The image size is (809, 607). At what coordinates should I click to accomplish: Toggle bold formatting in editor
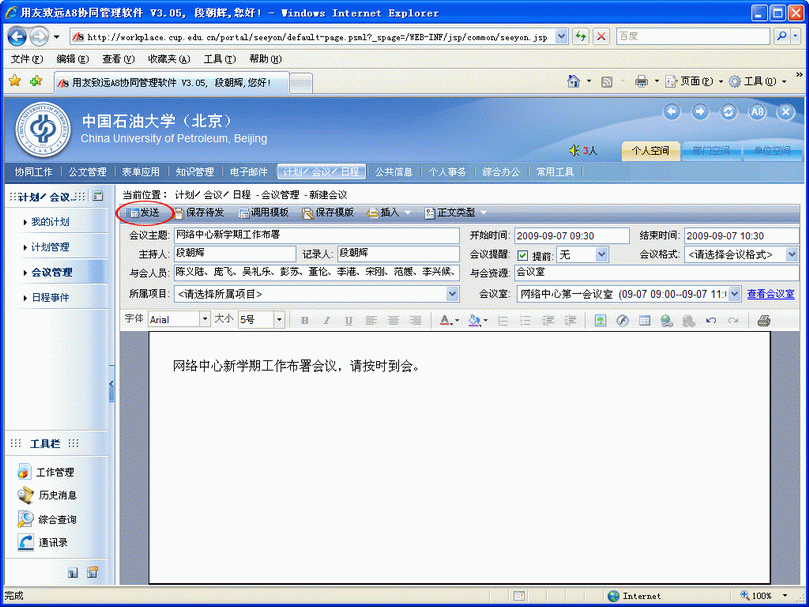point(304,320)
